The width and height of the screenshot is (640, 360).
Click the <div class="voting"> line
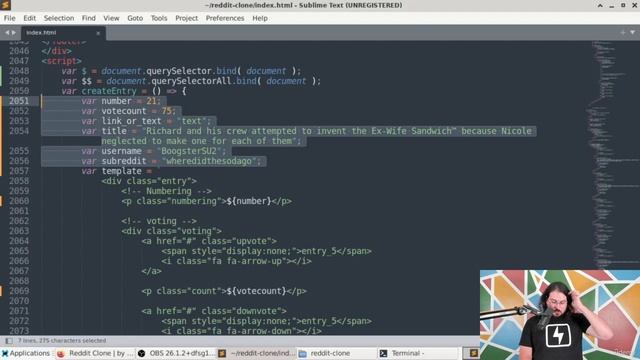point(171,231)
